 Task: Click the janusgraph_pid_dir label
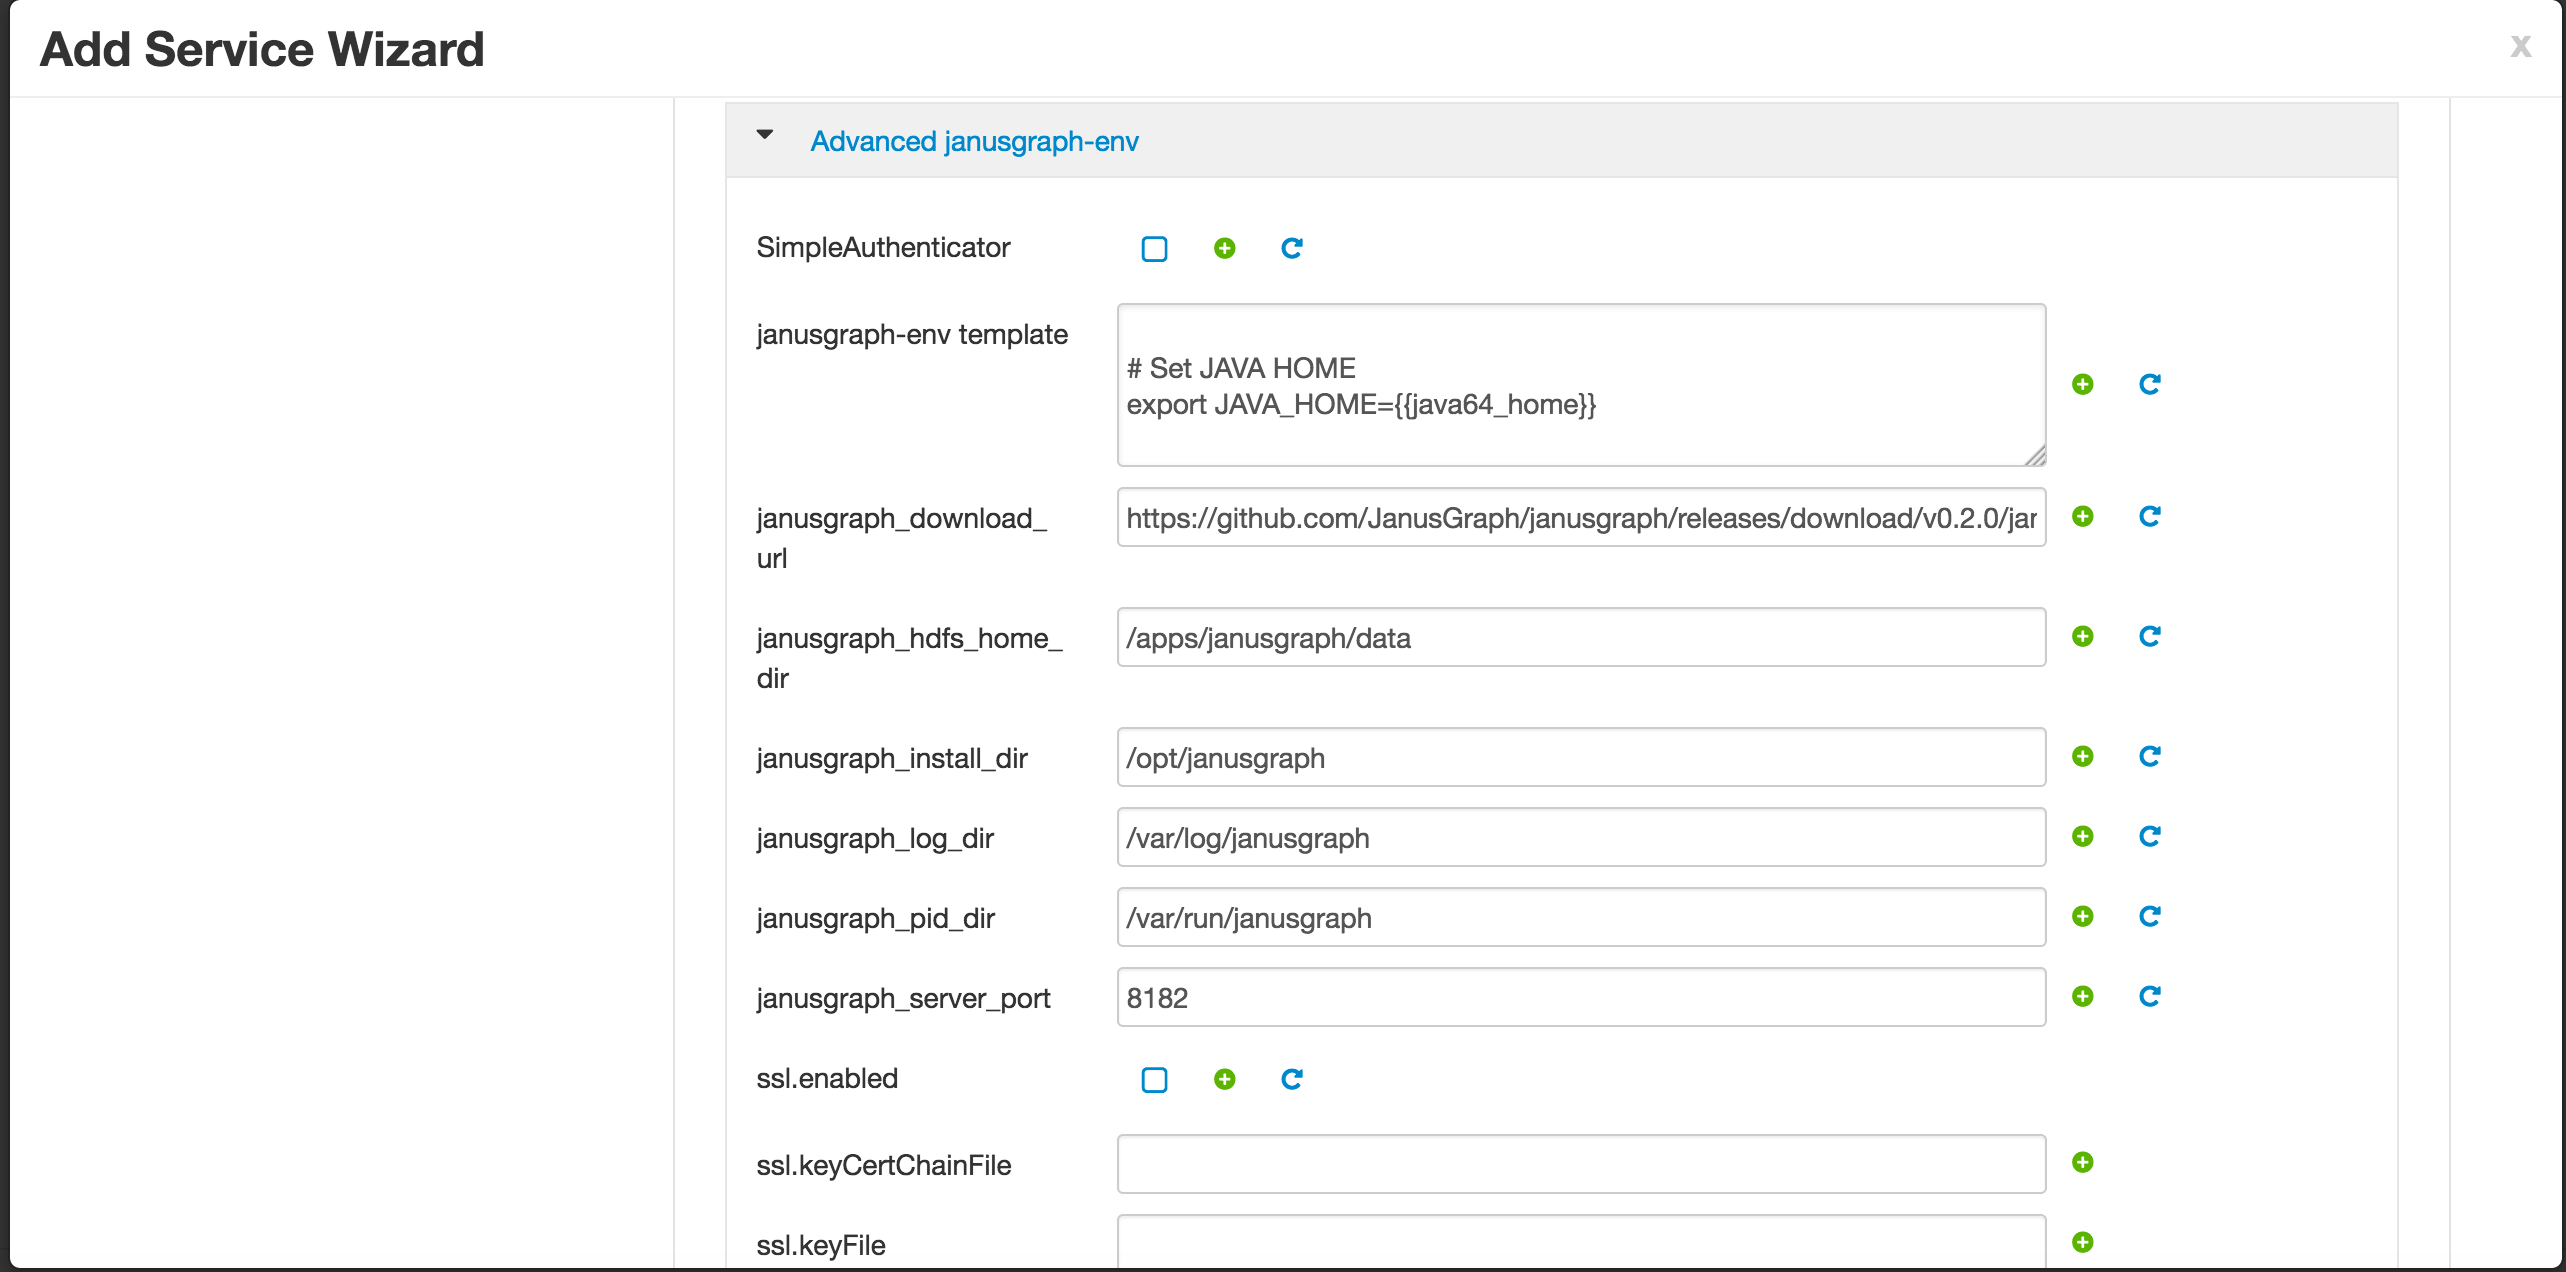[876, 918]
